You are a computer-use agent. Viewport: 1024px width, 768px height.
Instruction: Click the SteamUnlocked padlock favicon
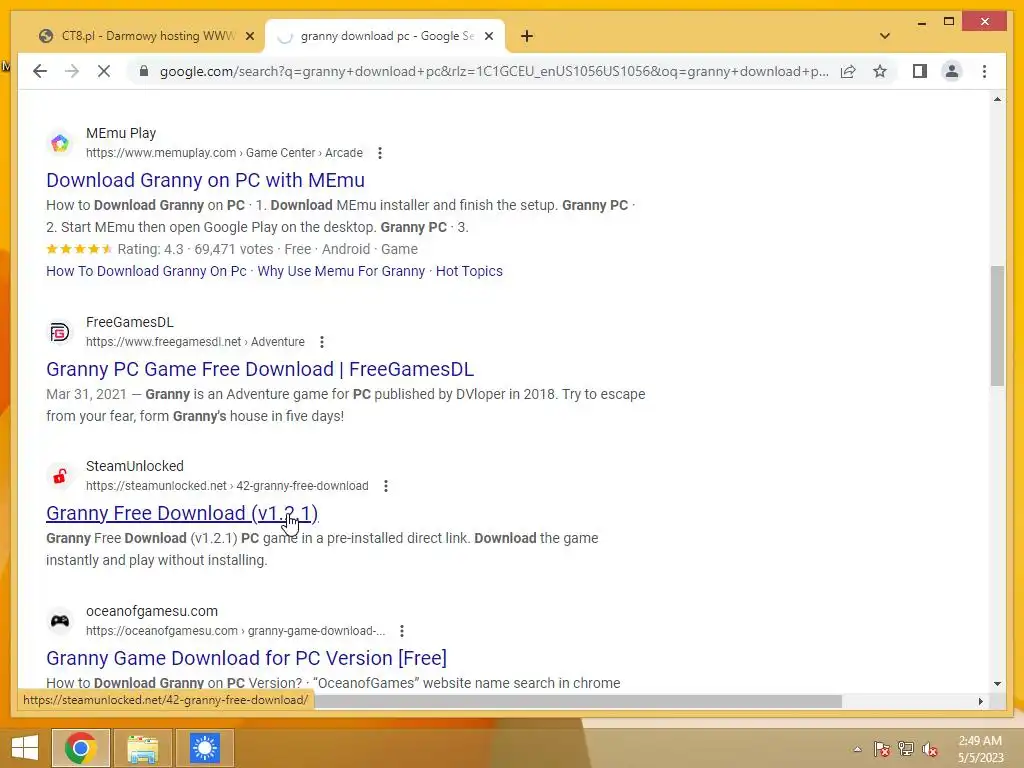pyautogui.click(x=59, y=476)
